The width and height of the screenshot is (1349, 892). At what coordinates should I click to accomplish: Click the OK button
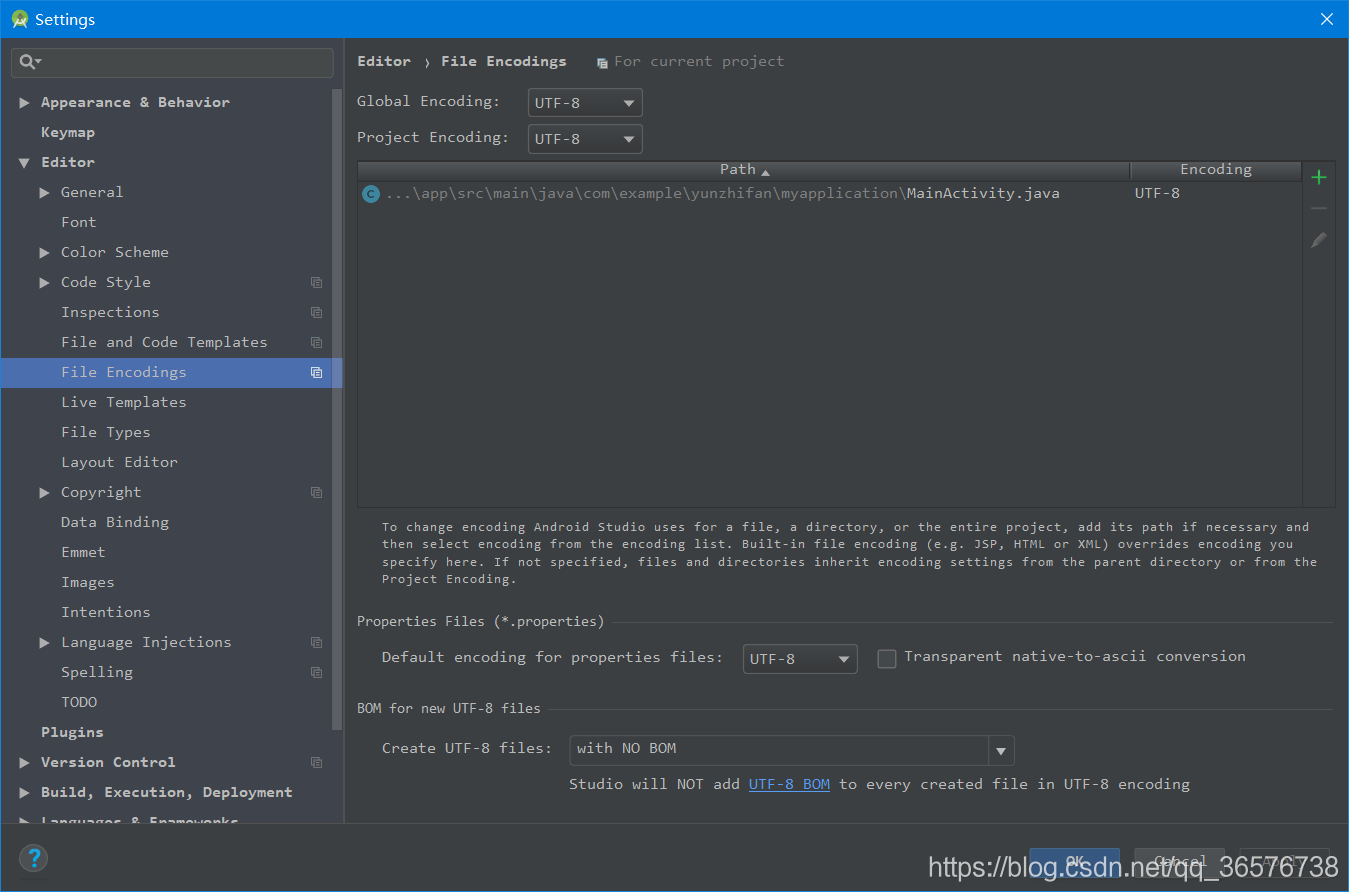(x=1074, y=861)
